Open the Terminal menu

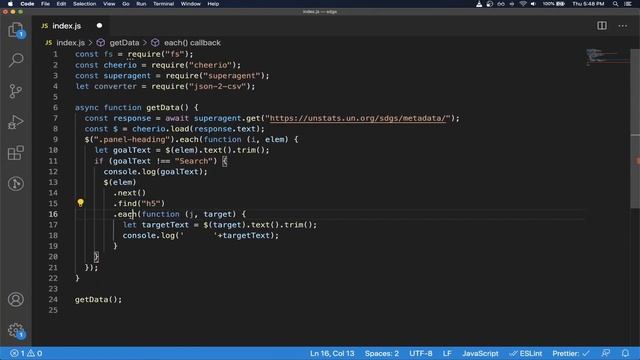(164, 4)
